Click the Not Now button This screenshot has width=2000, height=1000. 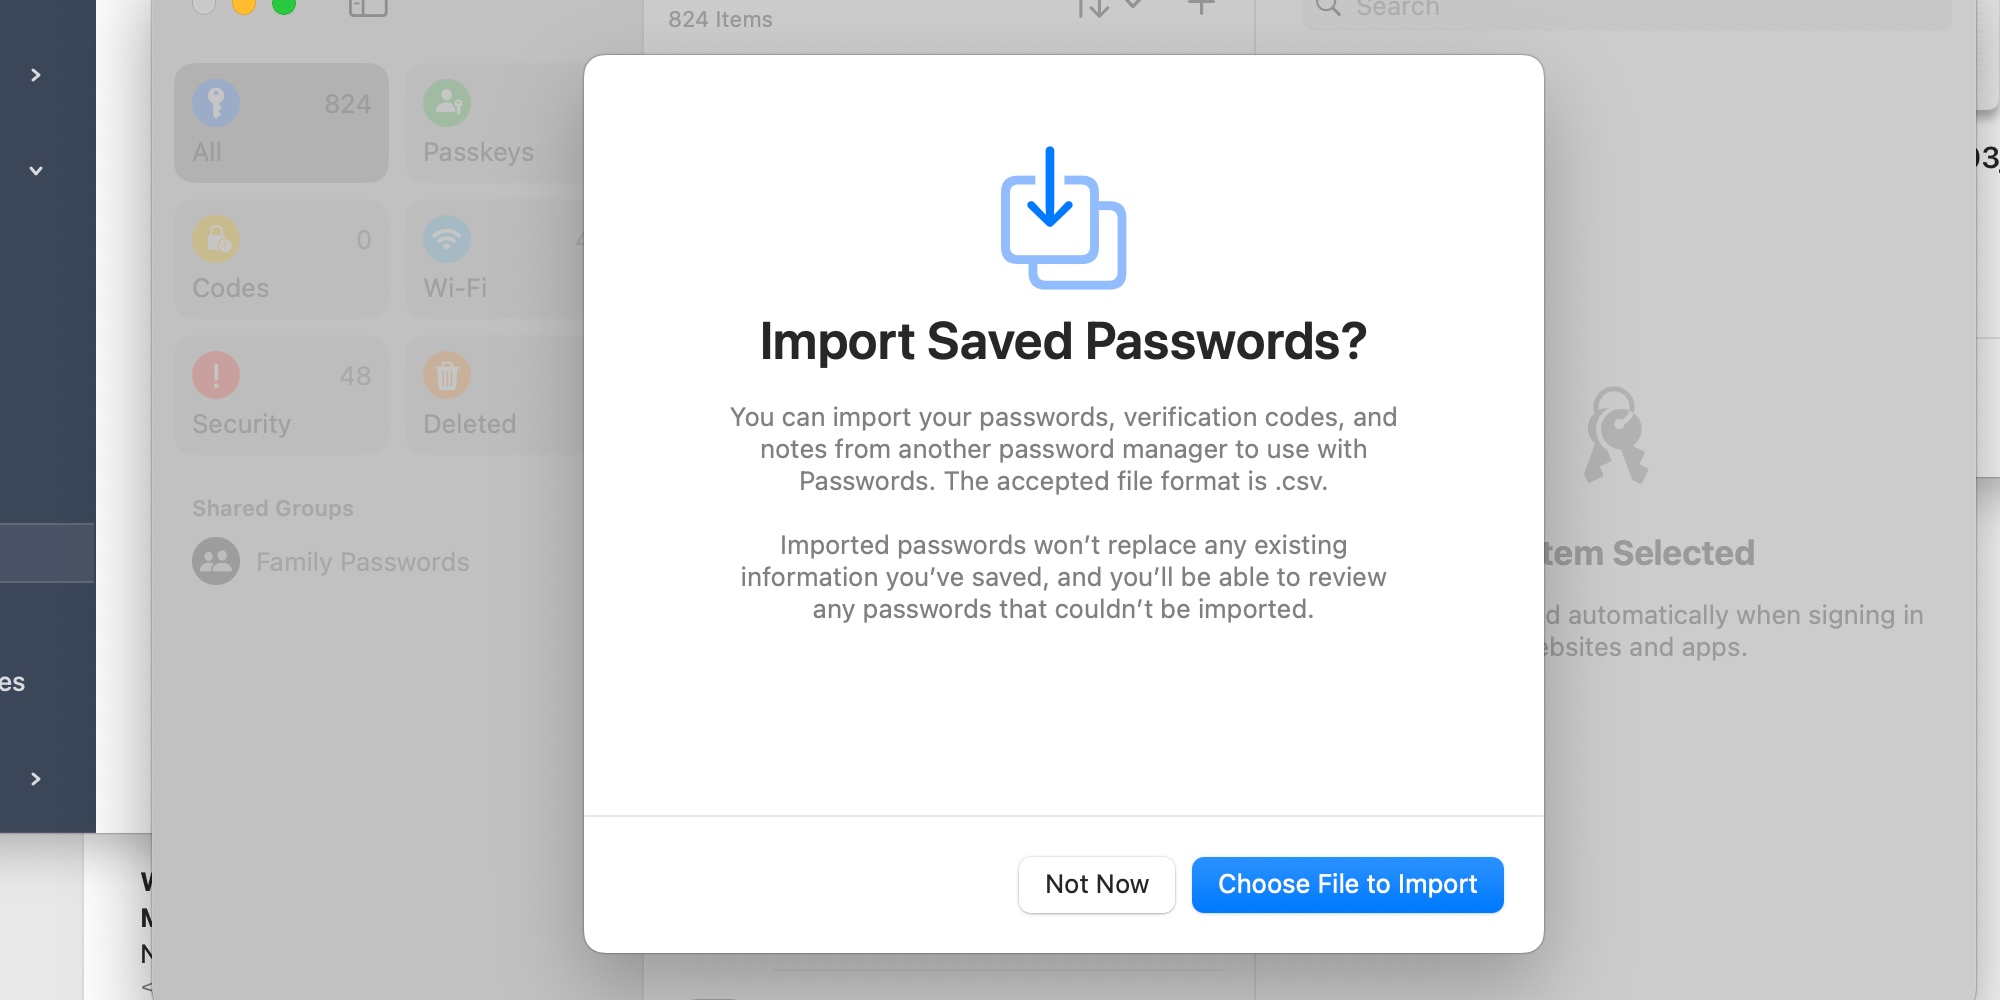[1096, 884]
